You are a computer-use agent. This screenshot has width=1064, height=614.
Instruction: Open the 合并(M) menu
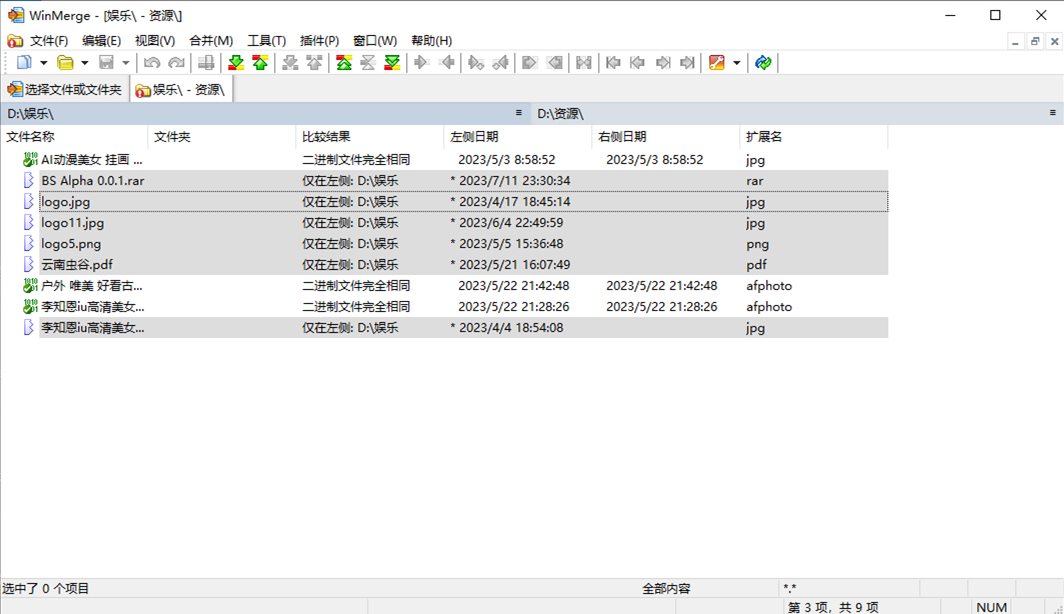[x=210, y=41]
